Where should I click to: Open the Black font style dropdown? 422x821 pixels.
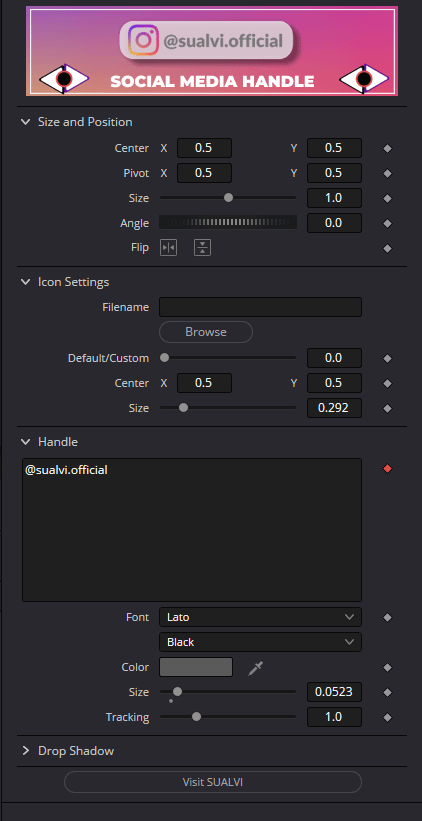click(x=260, y=642)
